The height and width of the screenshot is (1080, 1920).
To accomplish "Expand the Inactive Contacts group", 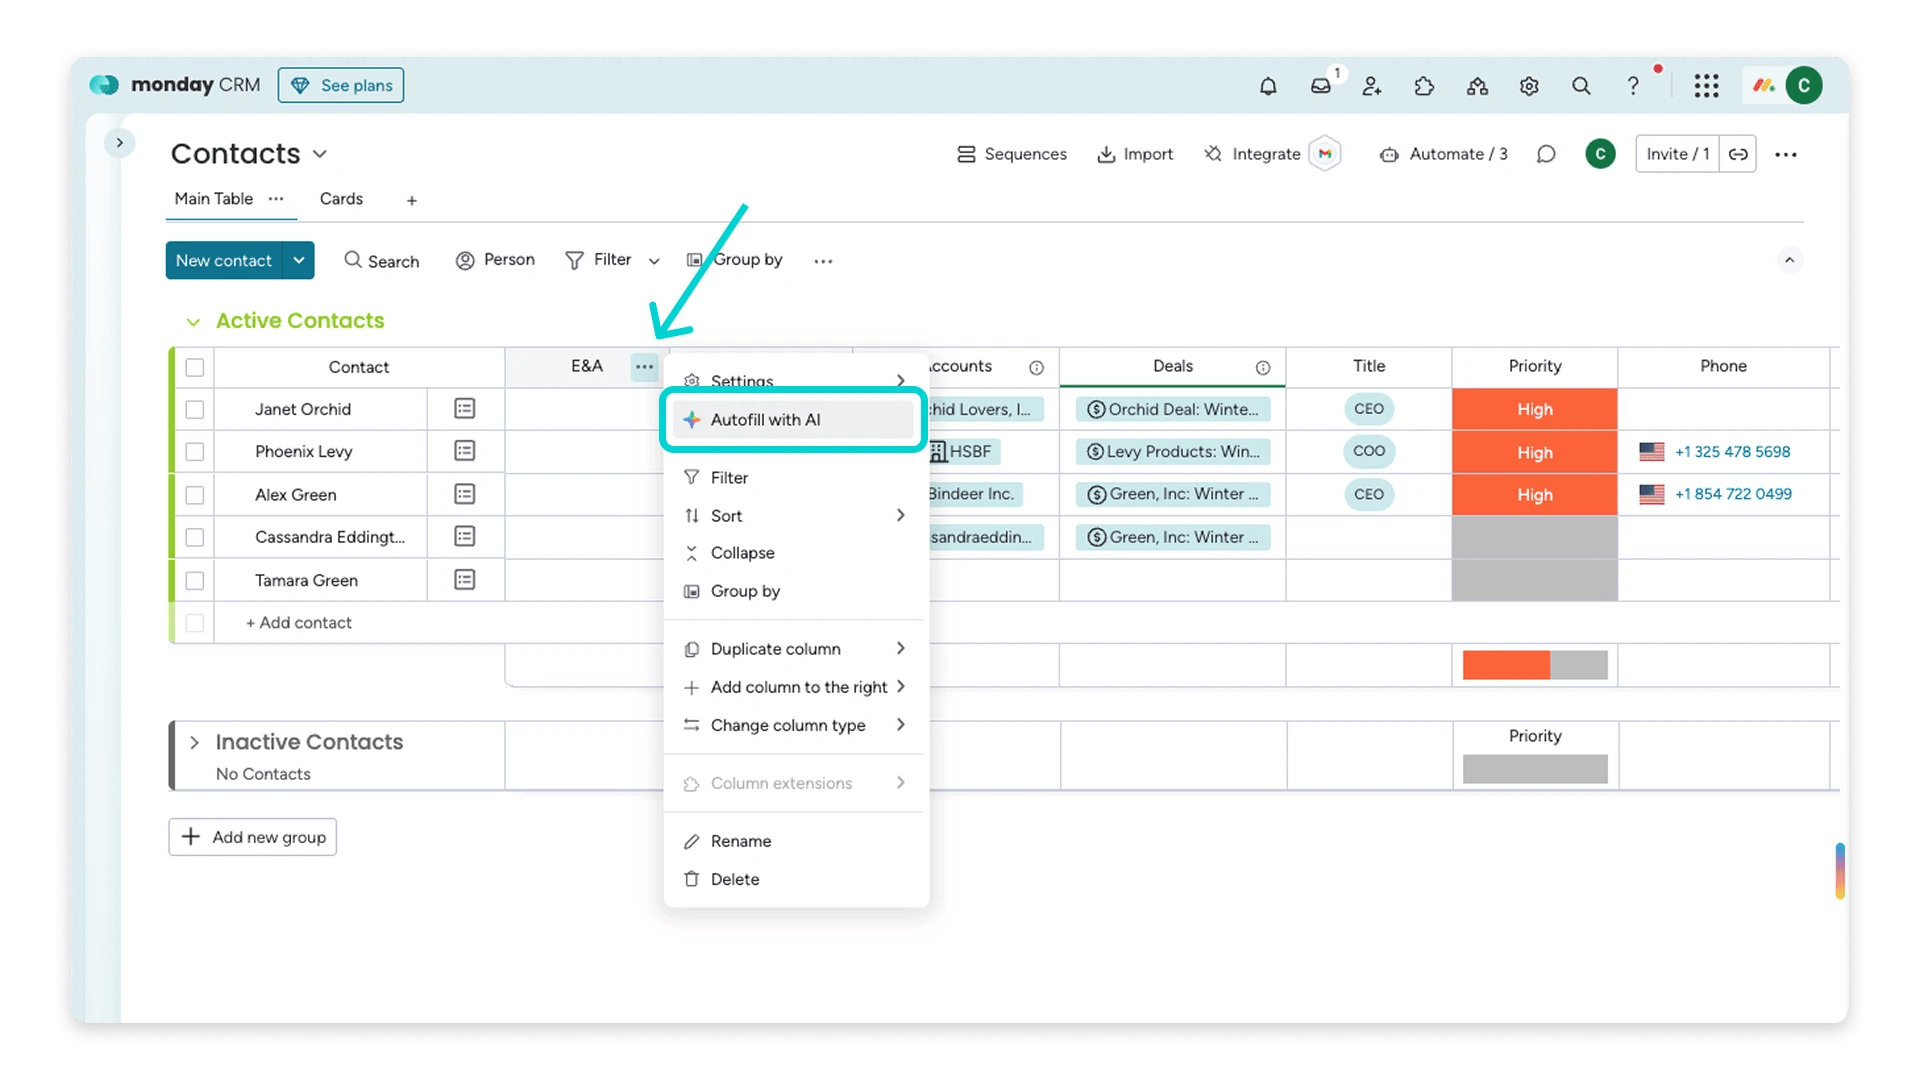I will click(x=194, y=742).
